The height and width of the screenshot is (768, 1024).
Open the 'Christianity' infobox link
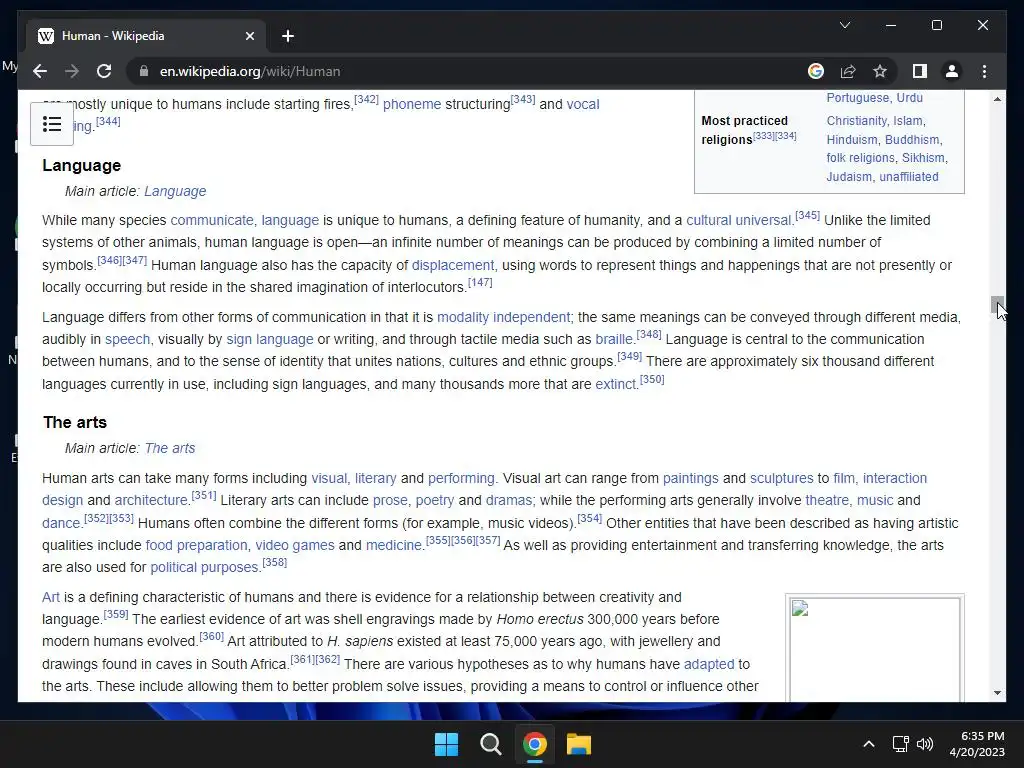point(857,121)
